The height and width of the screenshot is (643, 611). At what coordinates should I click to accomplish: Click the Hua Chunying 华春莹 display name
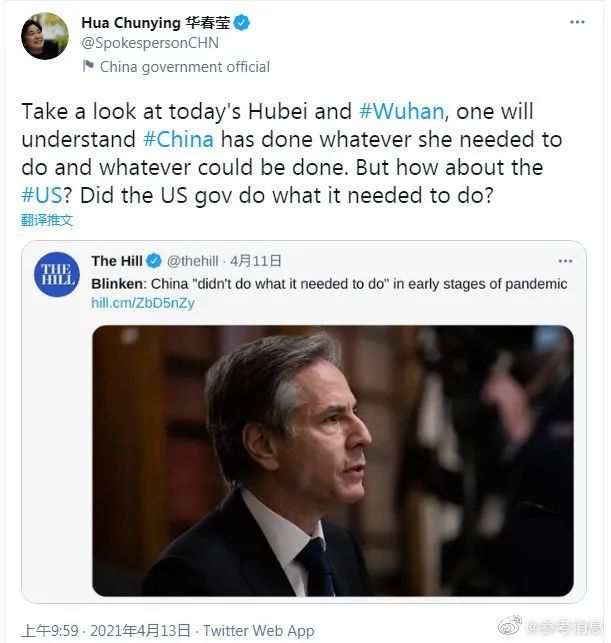pos(156,23)
